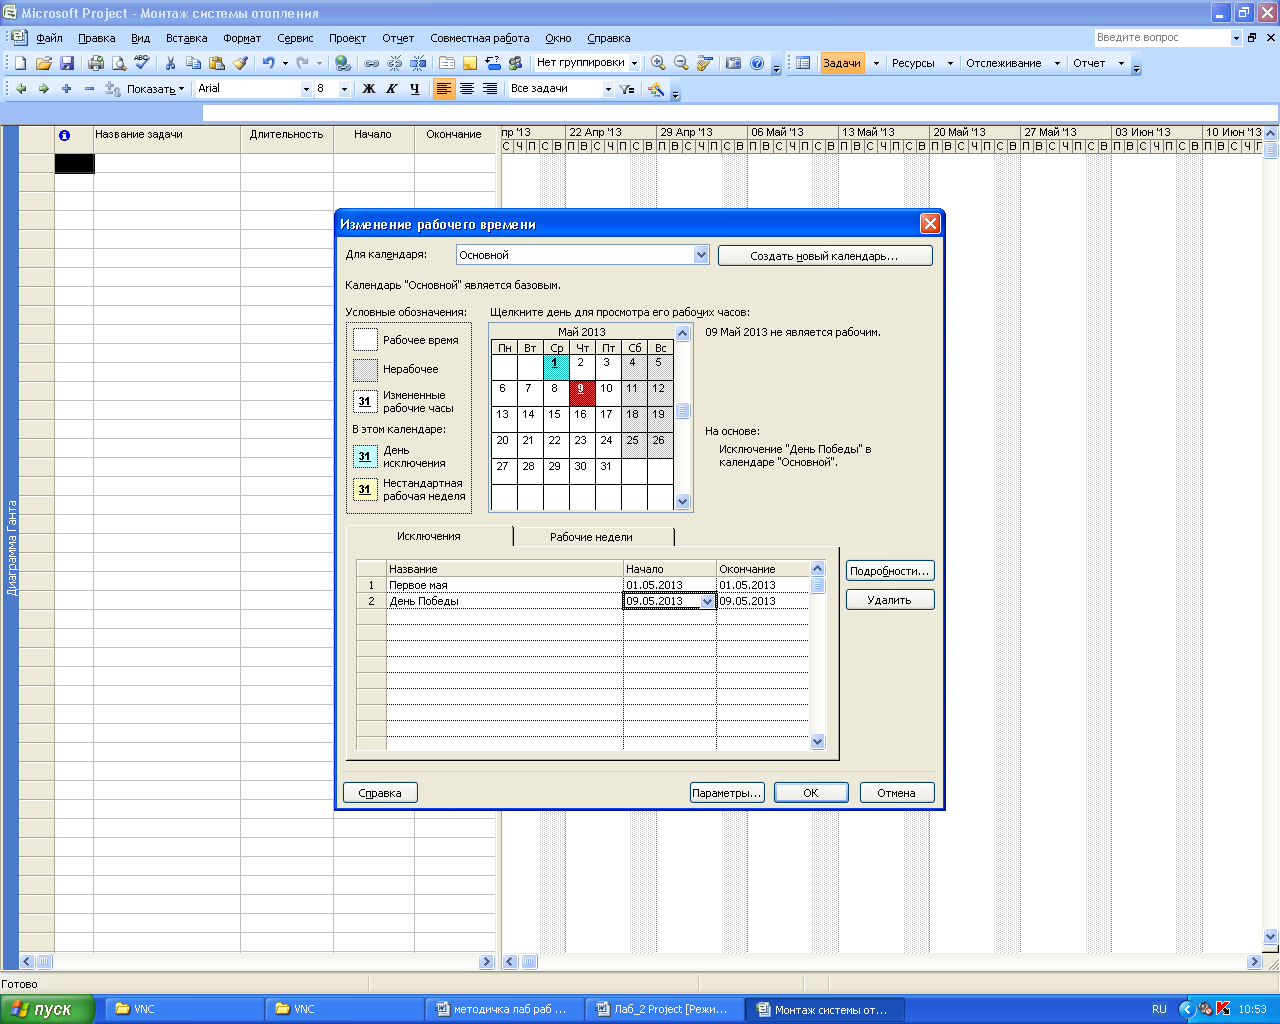Cut selection with the scissors icon
Image resolution: width=1280 pixels, height=1024 pixels.
tap(170, 63)
